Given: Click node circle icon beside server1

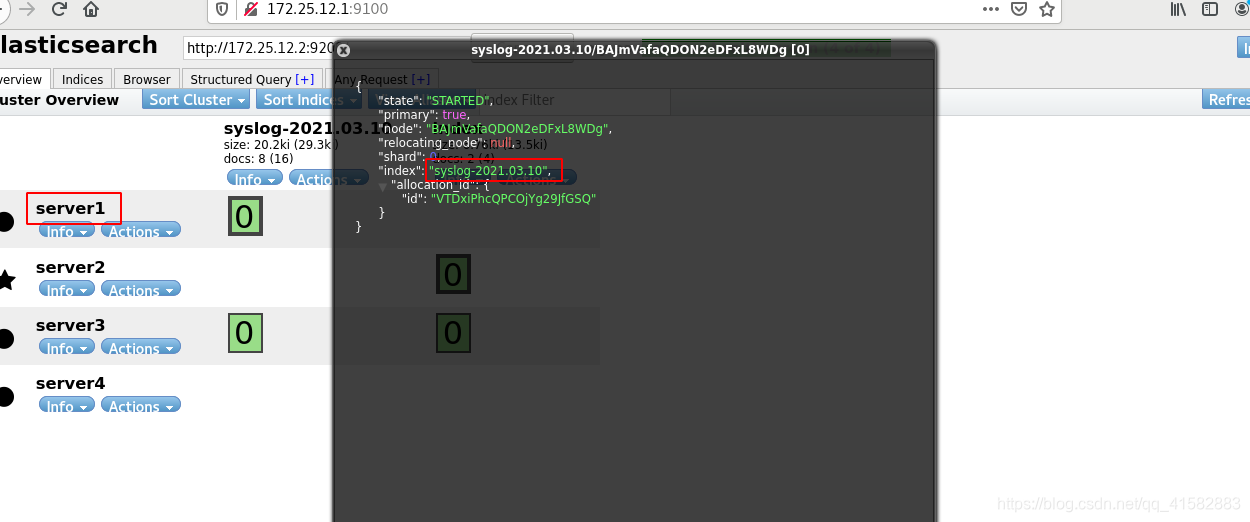Looking at the screenshot, I should (5, 221).
